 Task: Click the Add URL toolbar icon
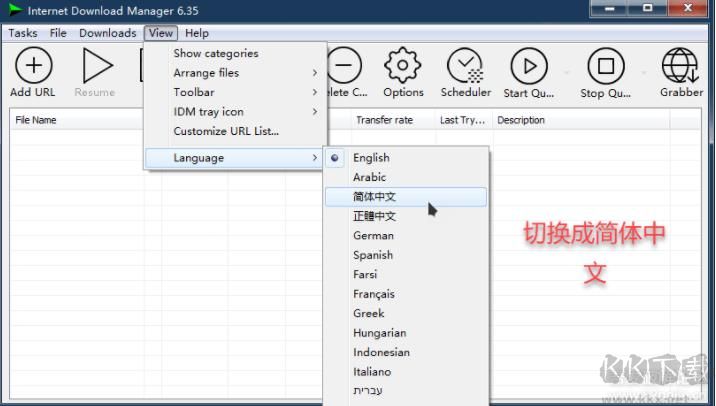(33, 67)
